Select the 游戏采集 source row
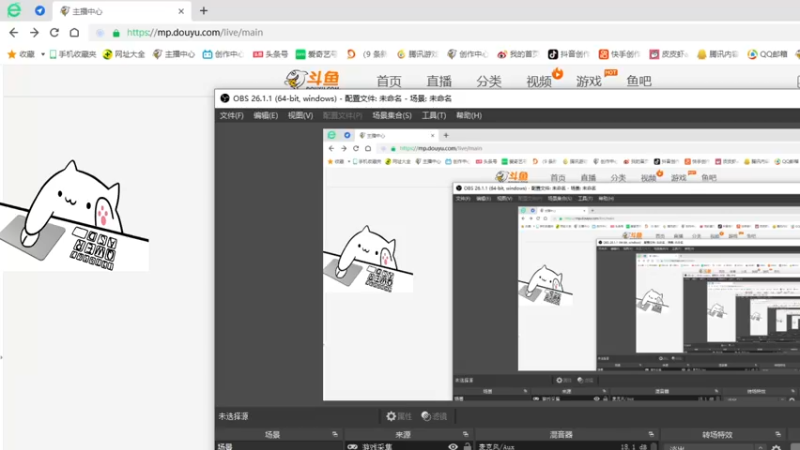Image resolution: width=800 pixels, height=450 pixels. point(409,446)
